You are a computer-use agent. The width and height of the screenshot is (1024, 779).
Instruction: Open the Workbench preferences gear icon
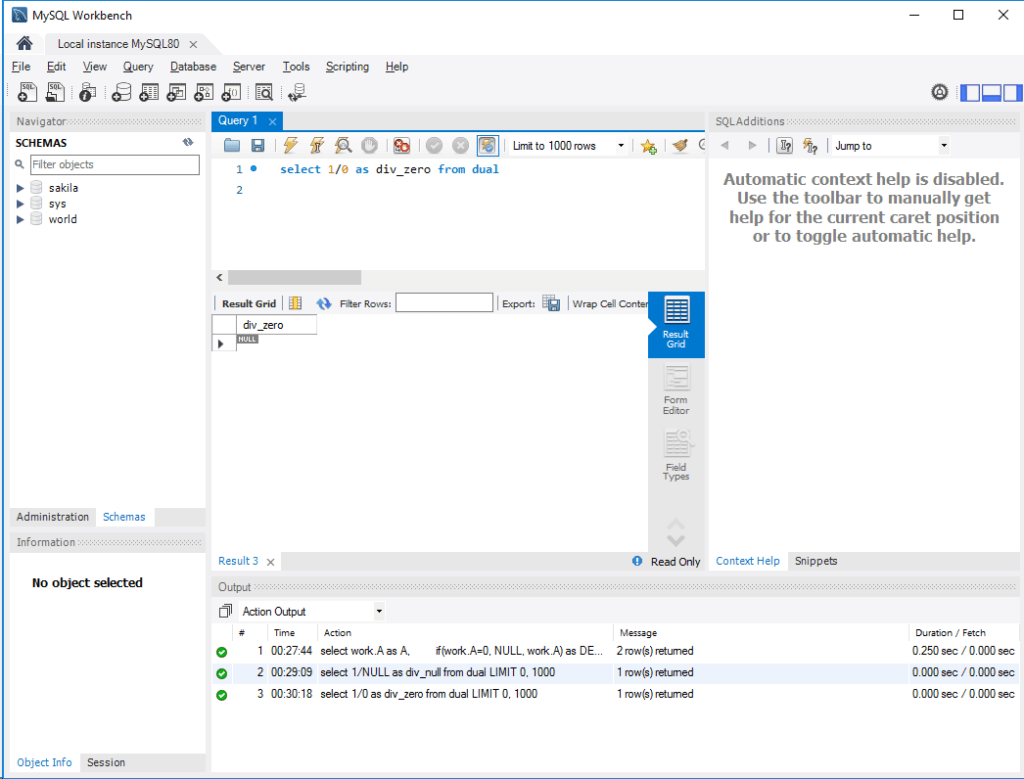(939, 92)
